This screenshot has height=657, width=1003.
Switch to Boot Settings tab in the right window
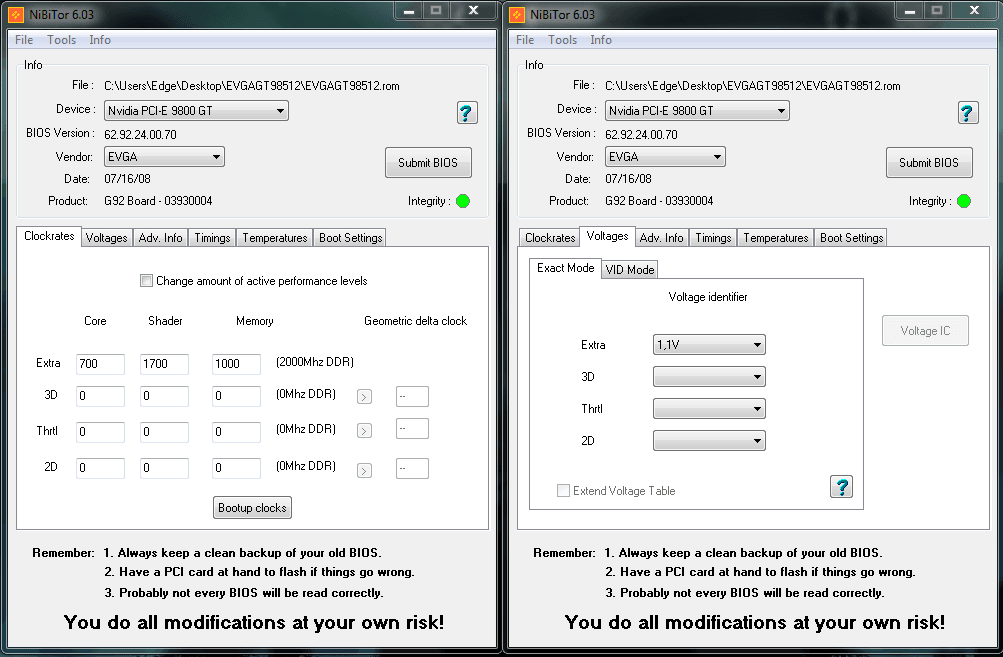click(x=851, y=238)
